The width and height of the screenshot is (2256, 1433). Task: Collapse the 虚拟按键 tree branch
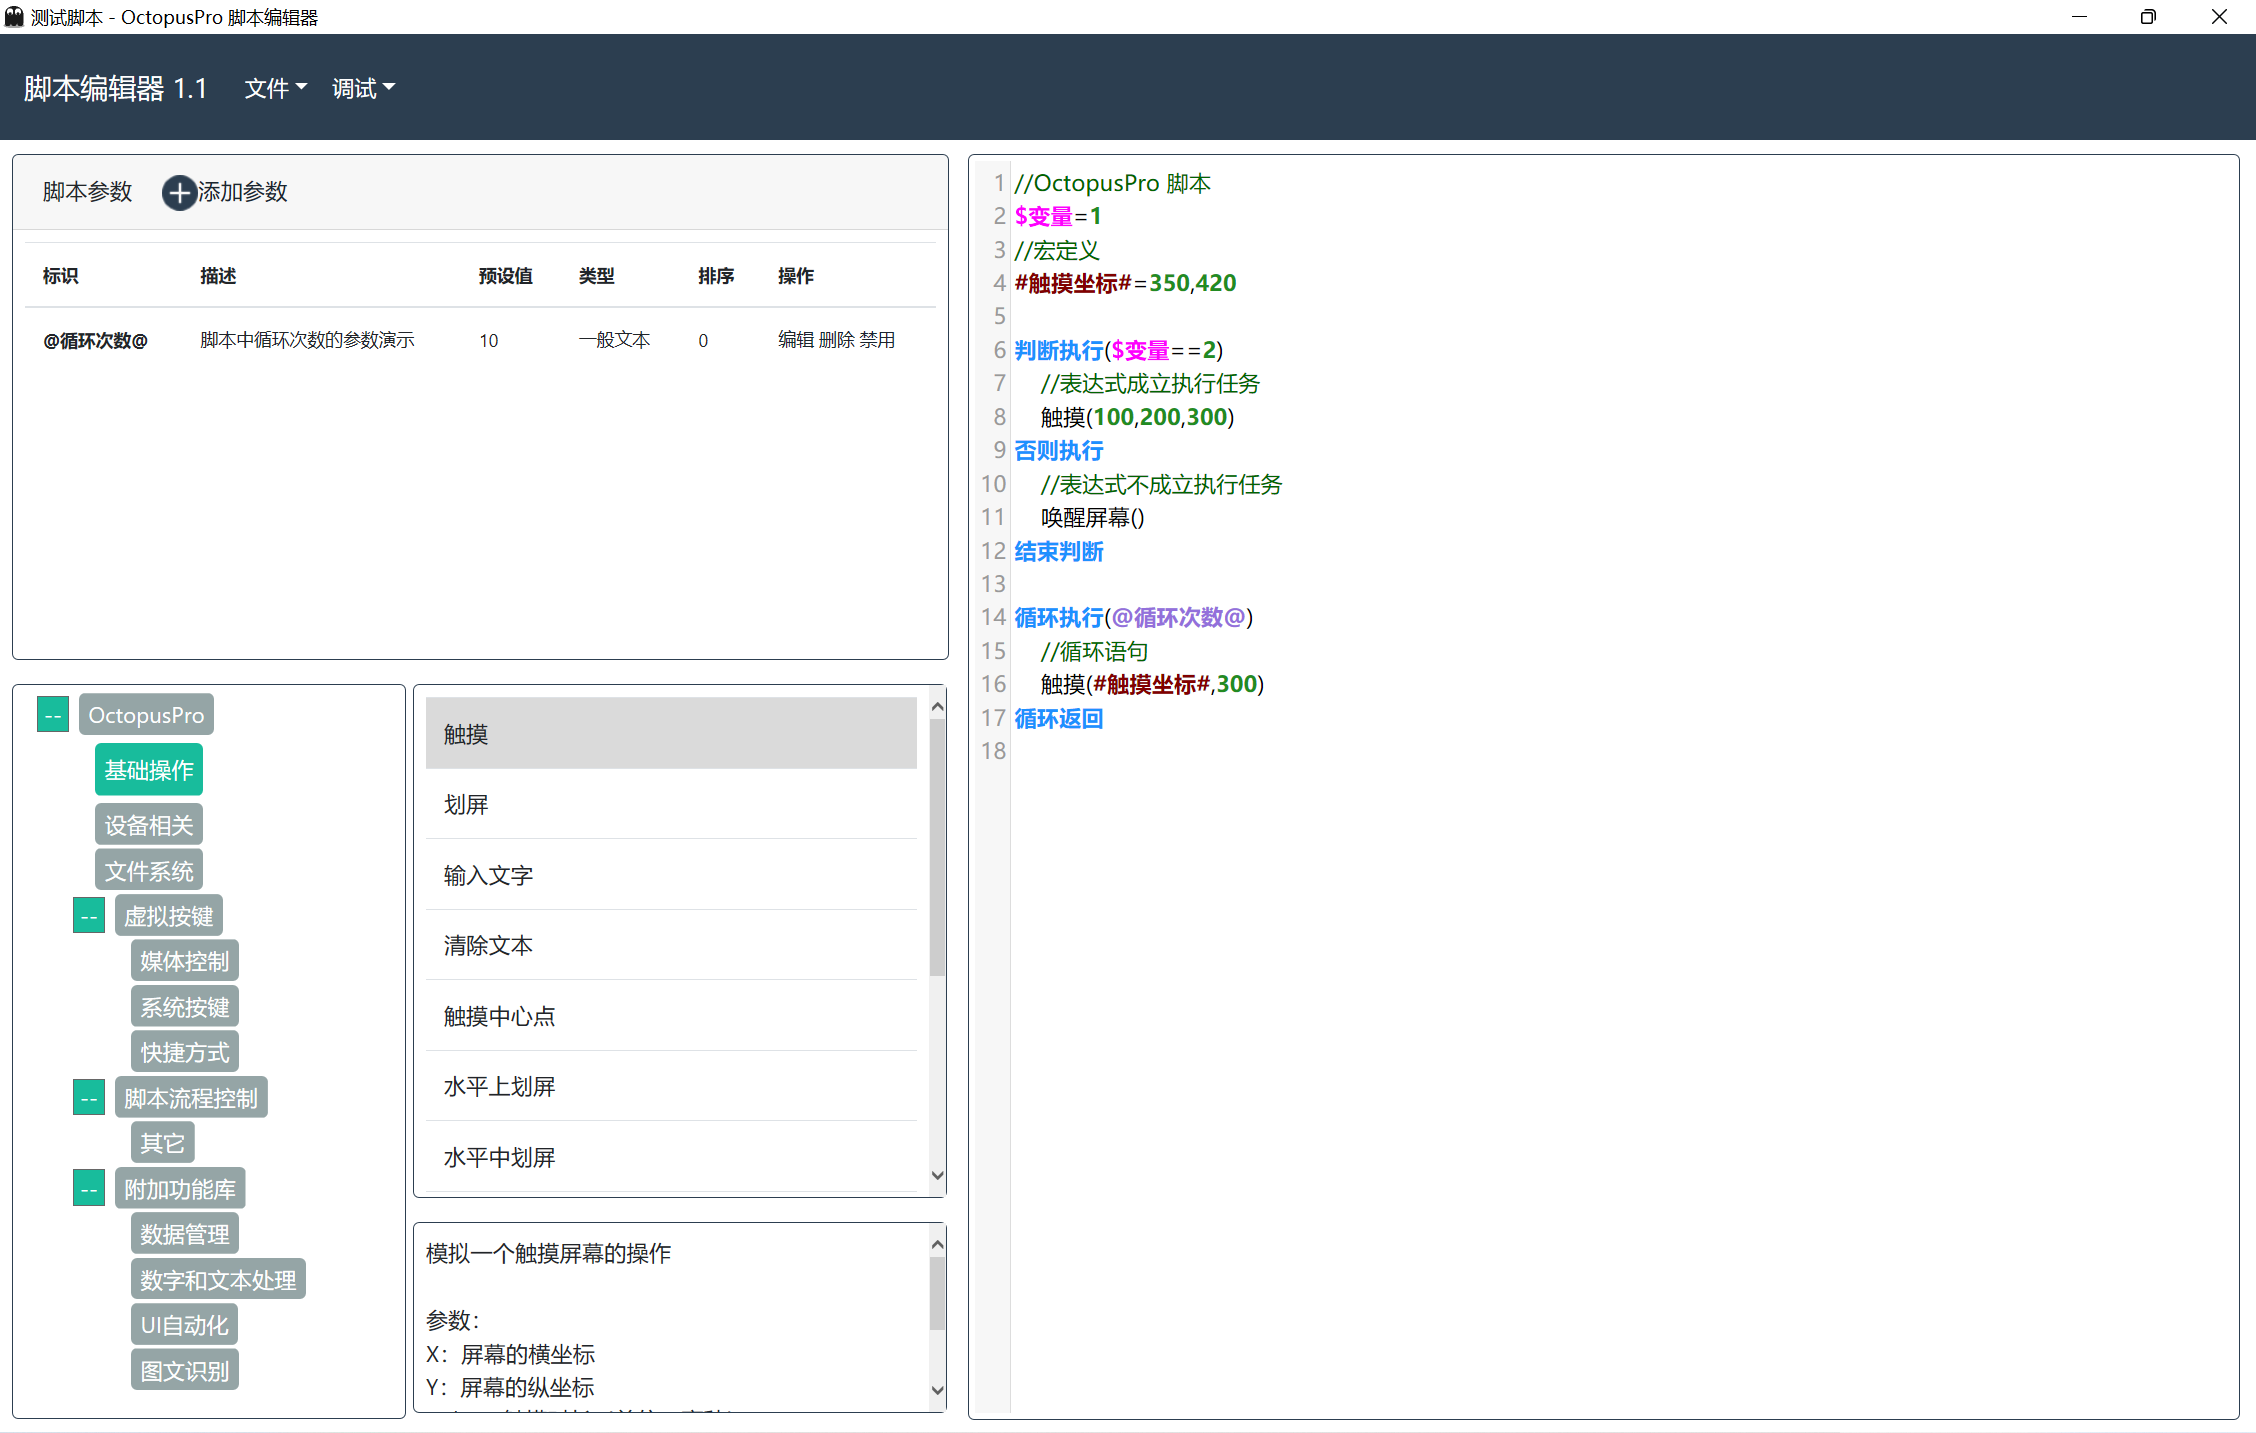coord(89,916)
